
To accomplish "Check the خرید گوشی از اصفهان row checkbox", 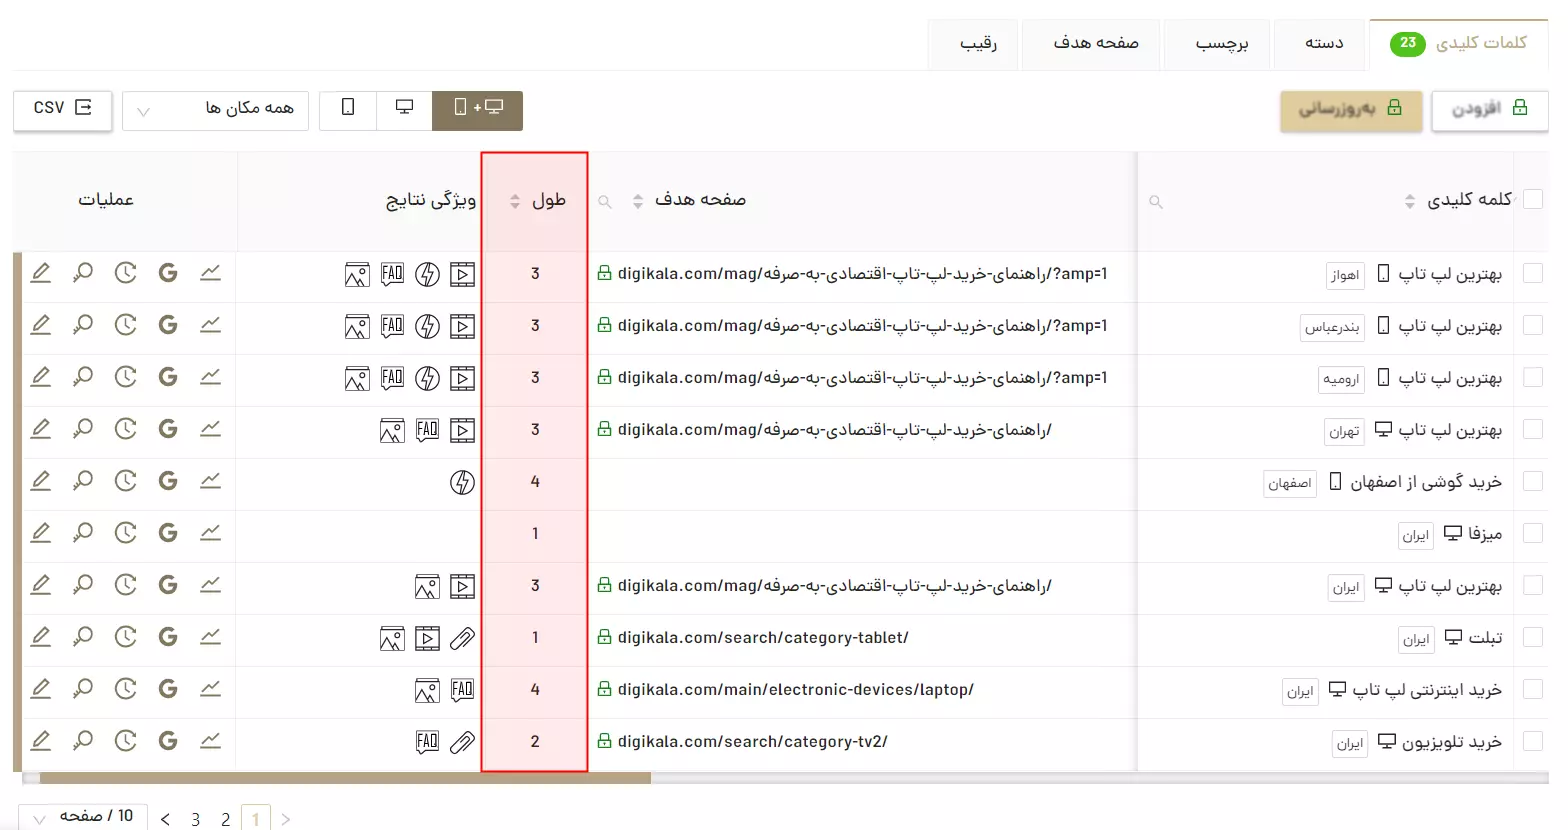I will tap(1532, 481).
